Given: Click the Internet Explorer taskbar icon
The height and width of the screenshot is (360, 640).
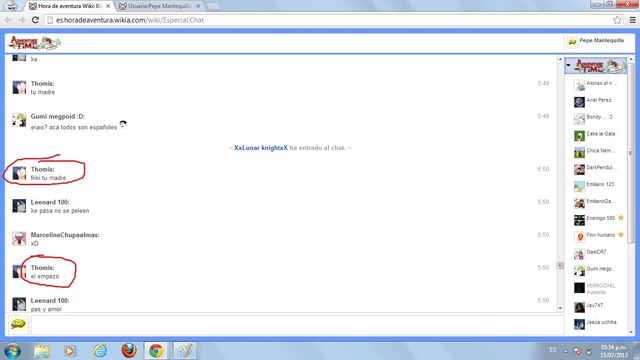Looking at the screenshot, I should [x=100, y=351].
